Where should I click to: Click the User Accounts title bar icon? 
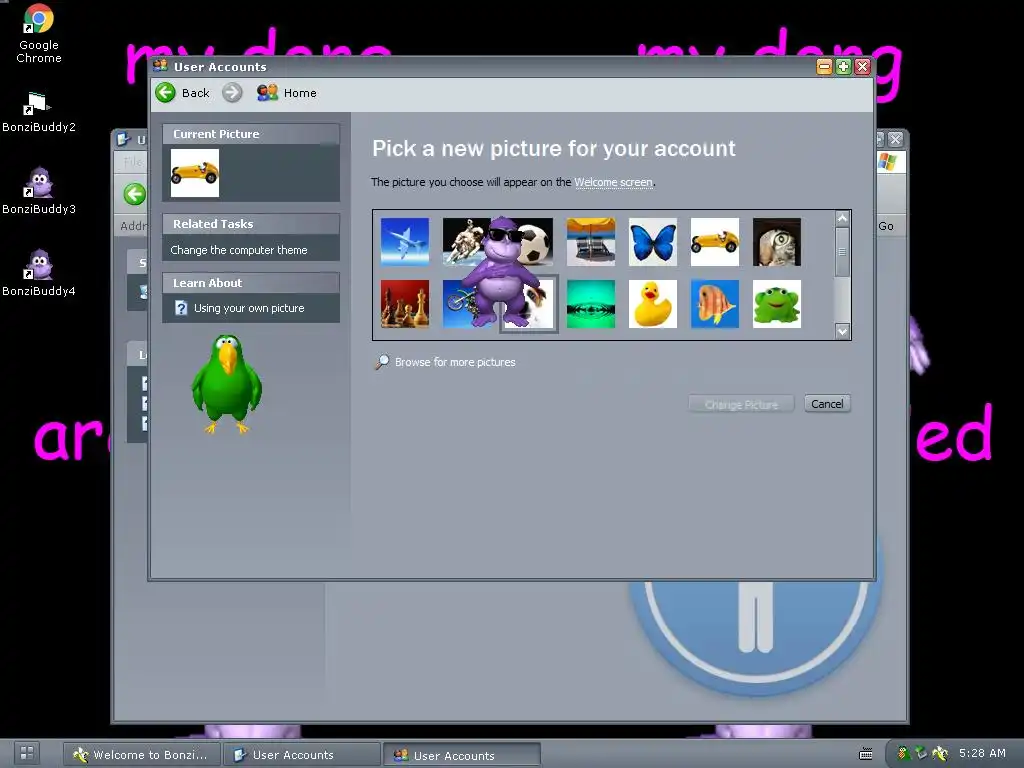coord(160,66)
